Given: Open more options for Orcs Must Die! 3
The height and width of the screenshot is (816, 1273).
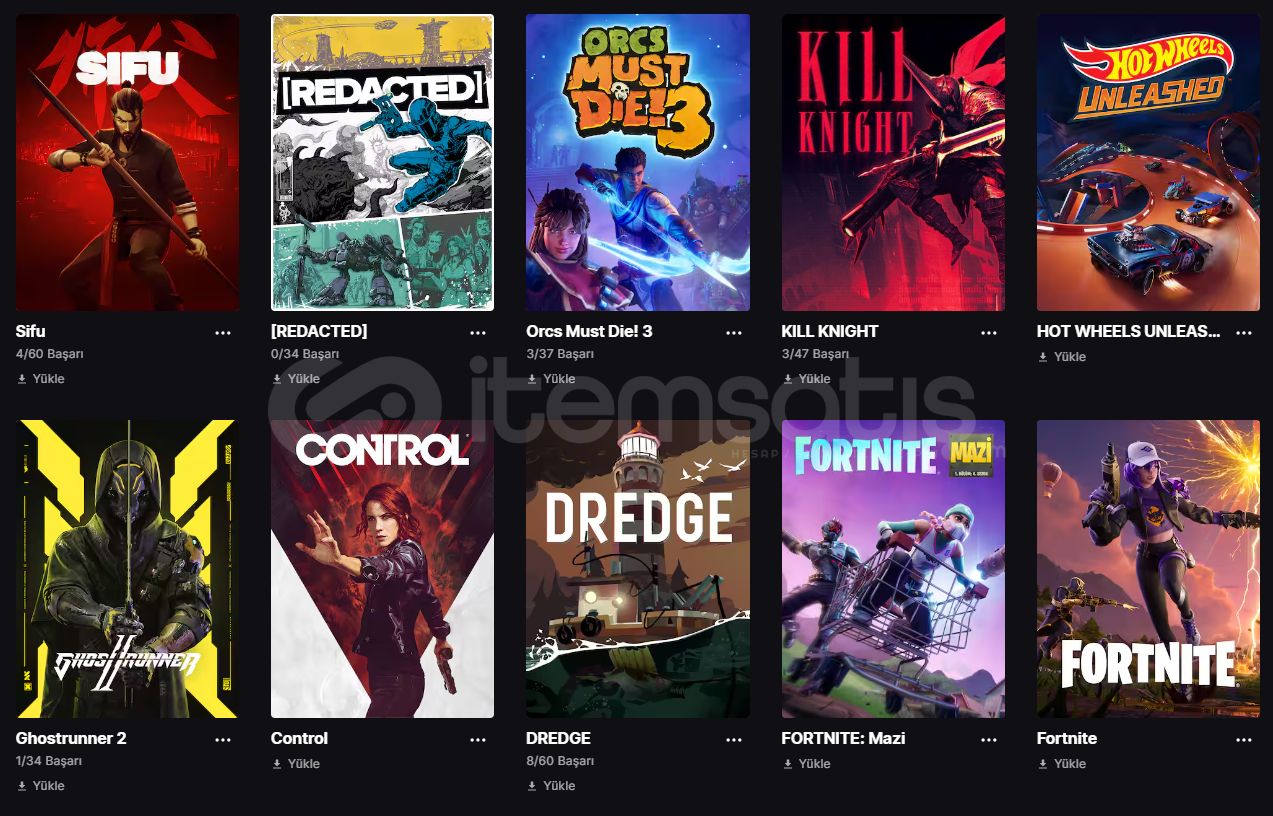Looking at the screenshot, I should (734, 333).
